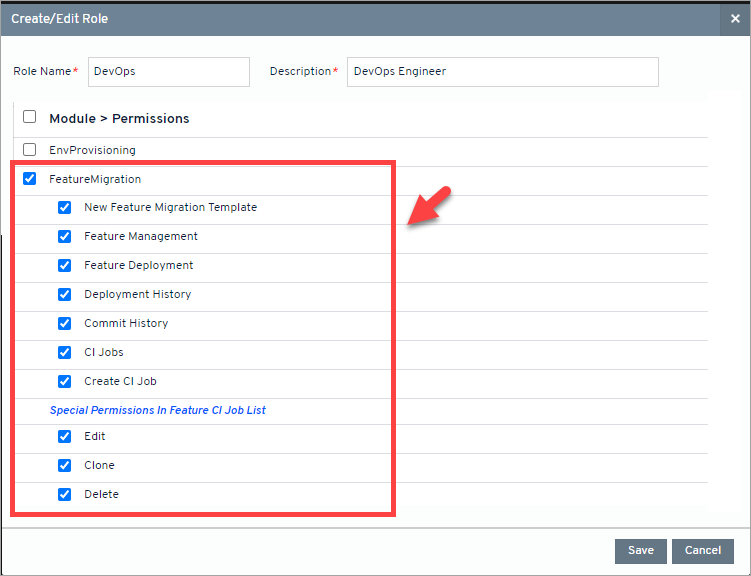Uncheck the Commit History permission
The height and width of the screenshot is (576, 751).
65,324
